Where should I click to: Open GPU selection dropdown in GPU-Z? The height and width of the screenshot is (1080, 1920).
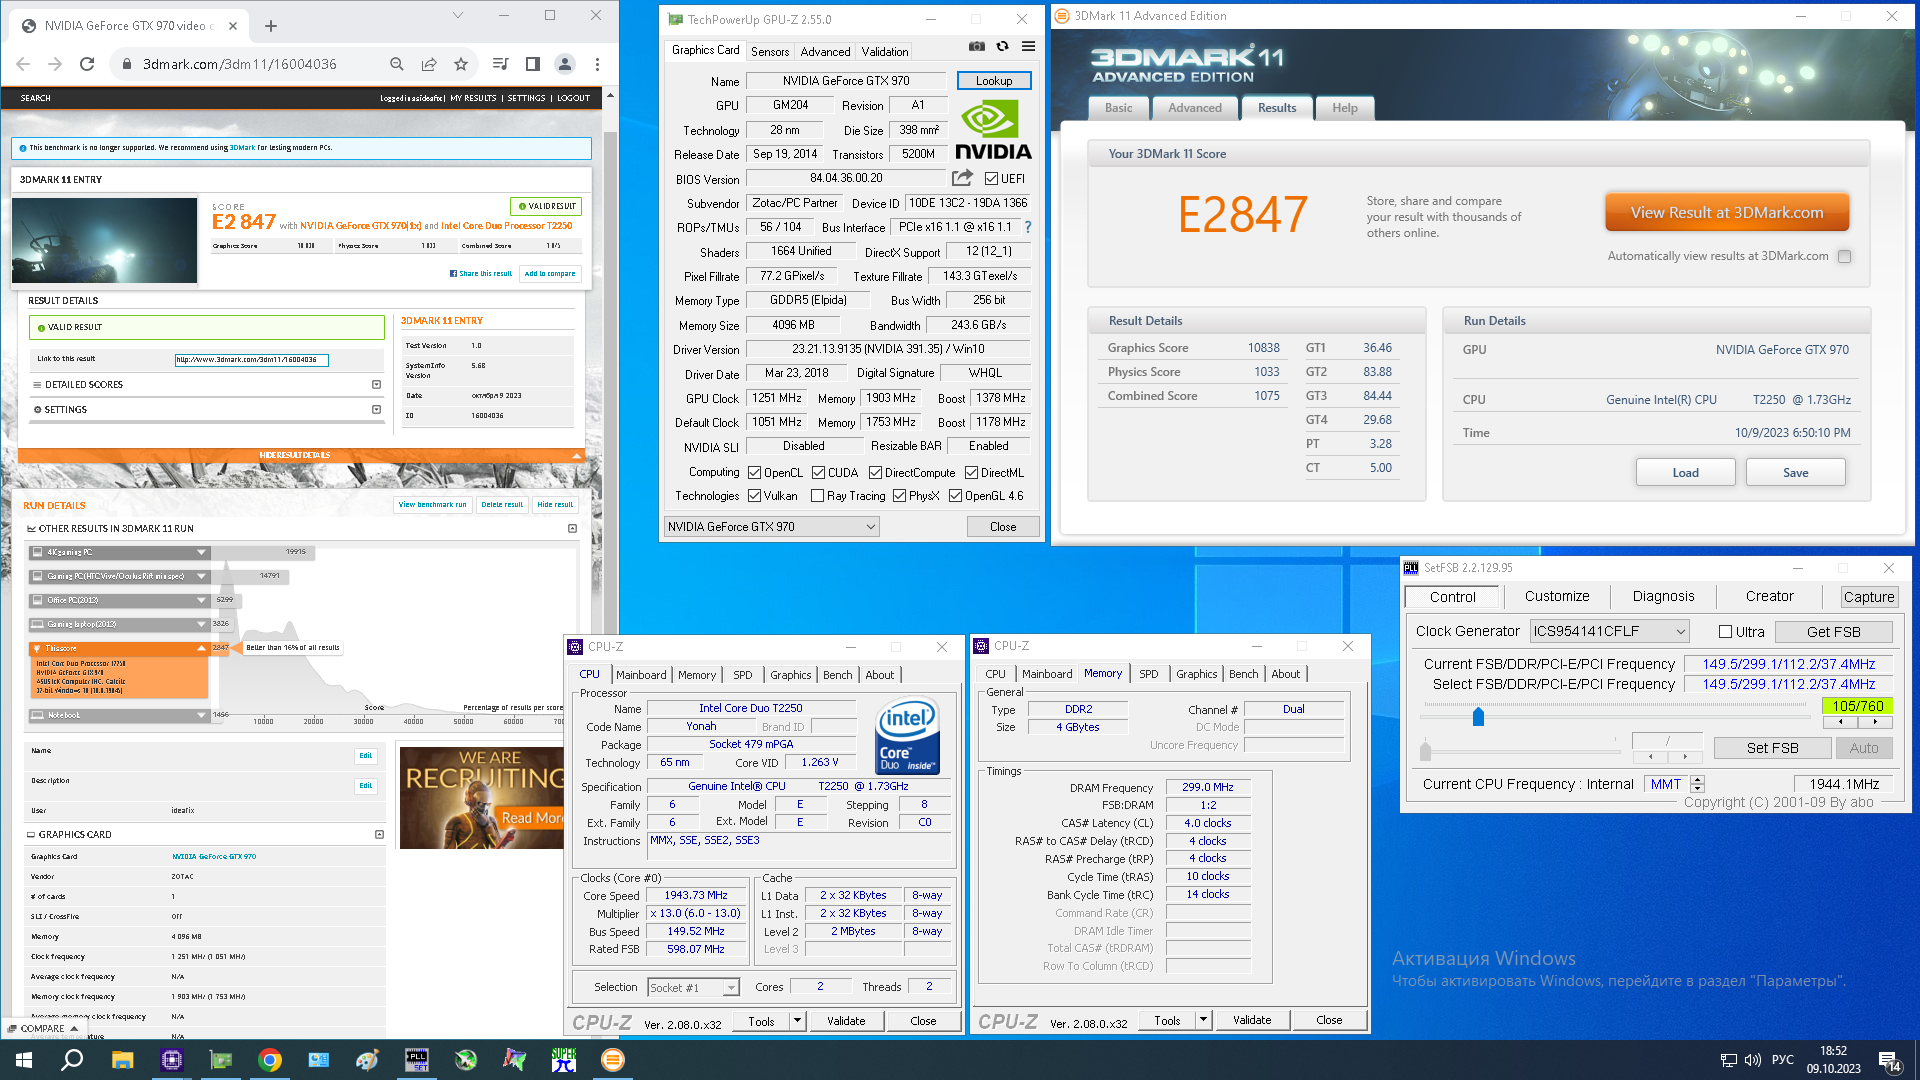pyautogui.click(x=771, y=527)
